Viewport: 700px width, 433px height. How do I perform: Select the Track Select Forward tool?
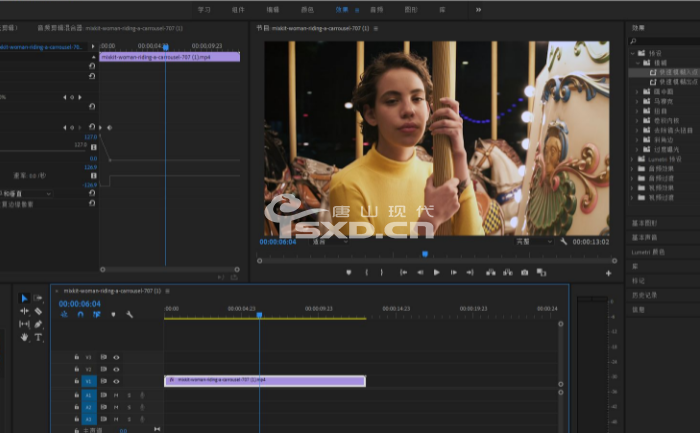[38, 298]
